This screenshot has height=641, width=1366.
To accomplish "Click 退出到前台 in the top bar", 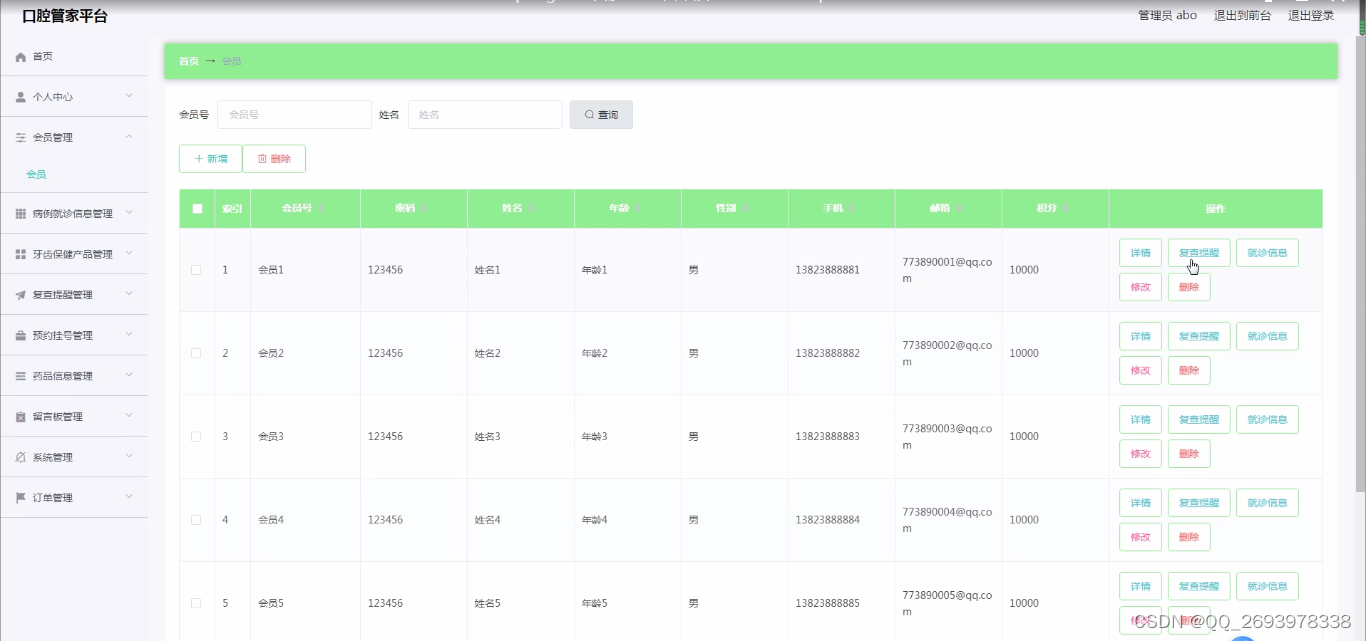I will (1242, 15).
